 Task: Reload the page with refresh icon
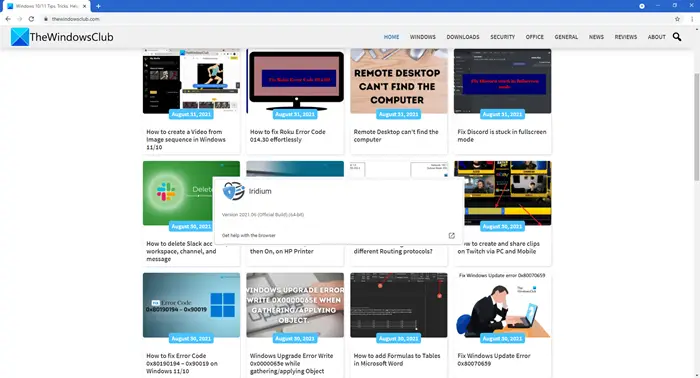click(31, 19)
